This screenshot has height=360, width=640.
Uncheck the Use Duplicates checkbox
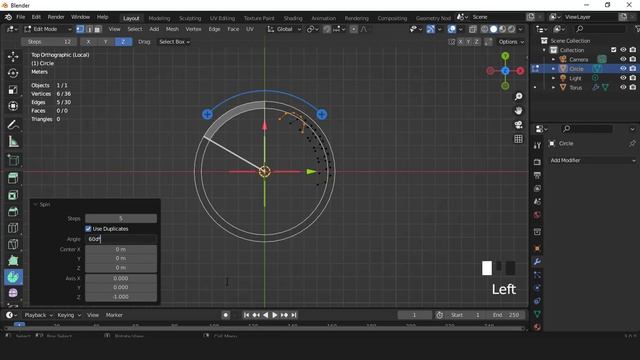coord(88,229)
